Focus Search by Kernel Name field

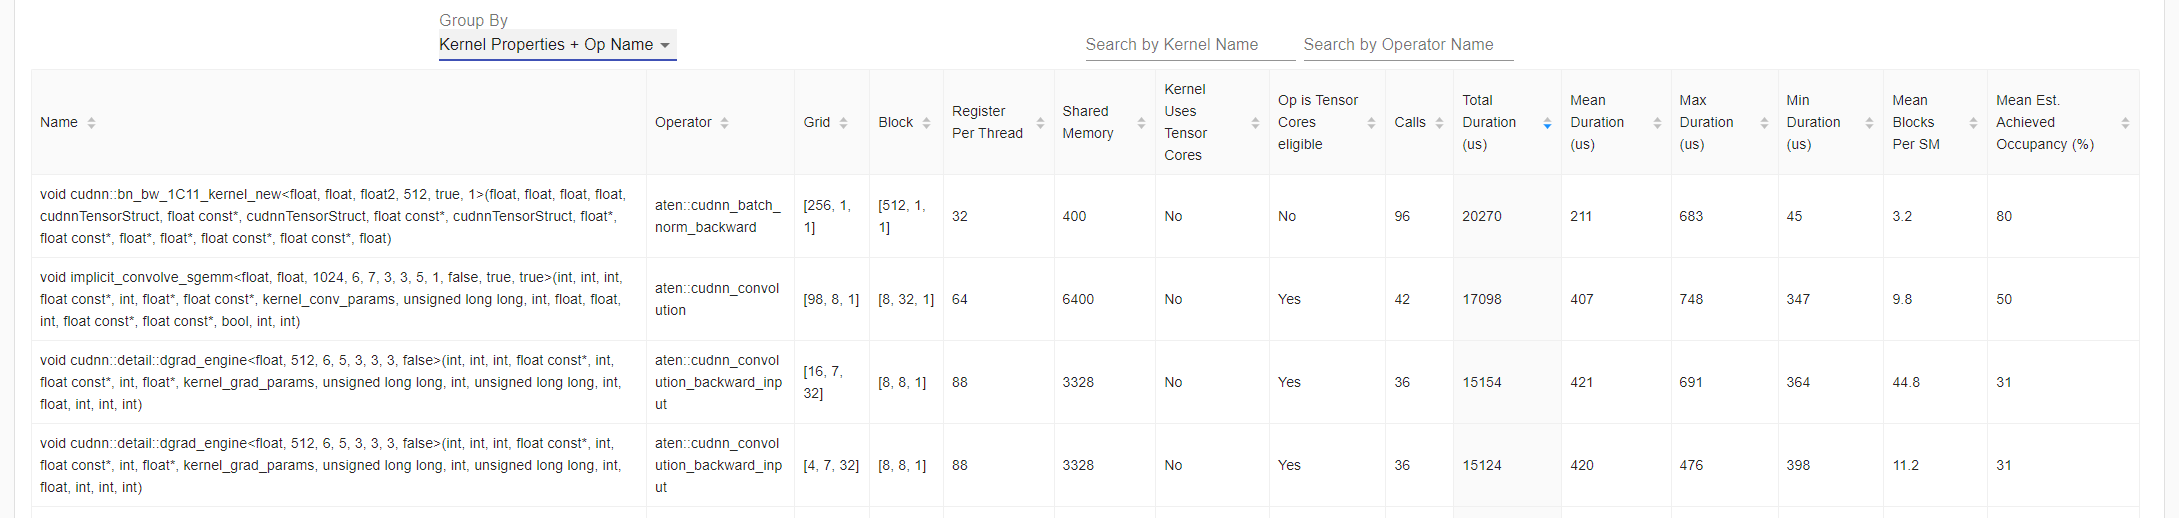1188,45
